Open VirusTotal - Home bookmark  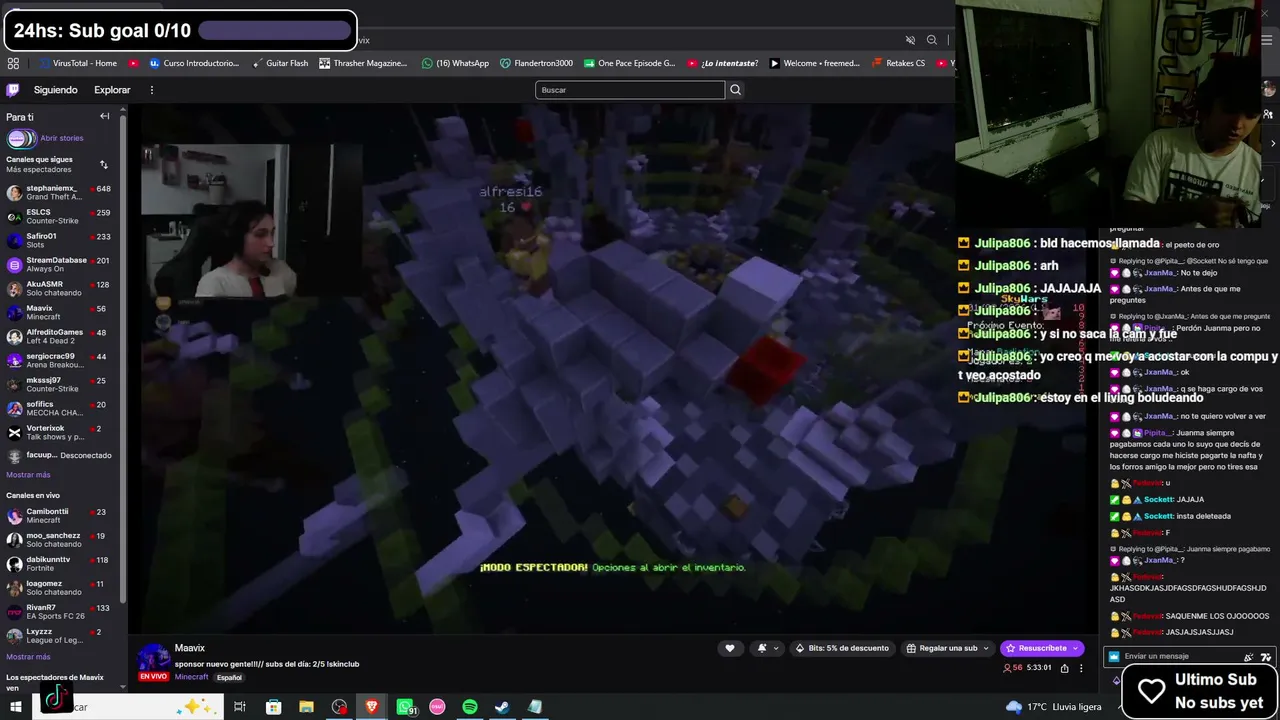tap(78, 63)
